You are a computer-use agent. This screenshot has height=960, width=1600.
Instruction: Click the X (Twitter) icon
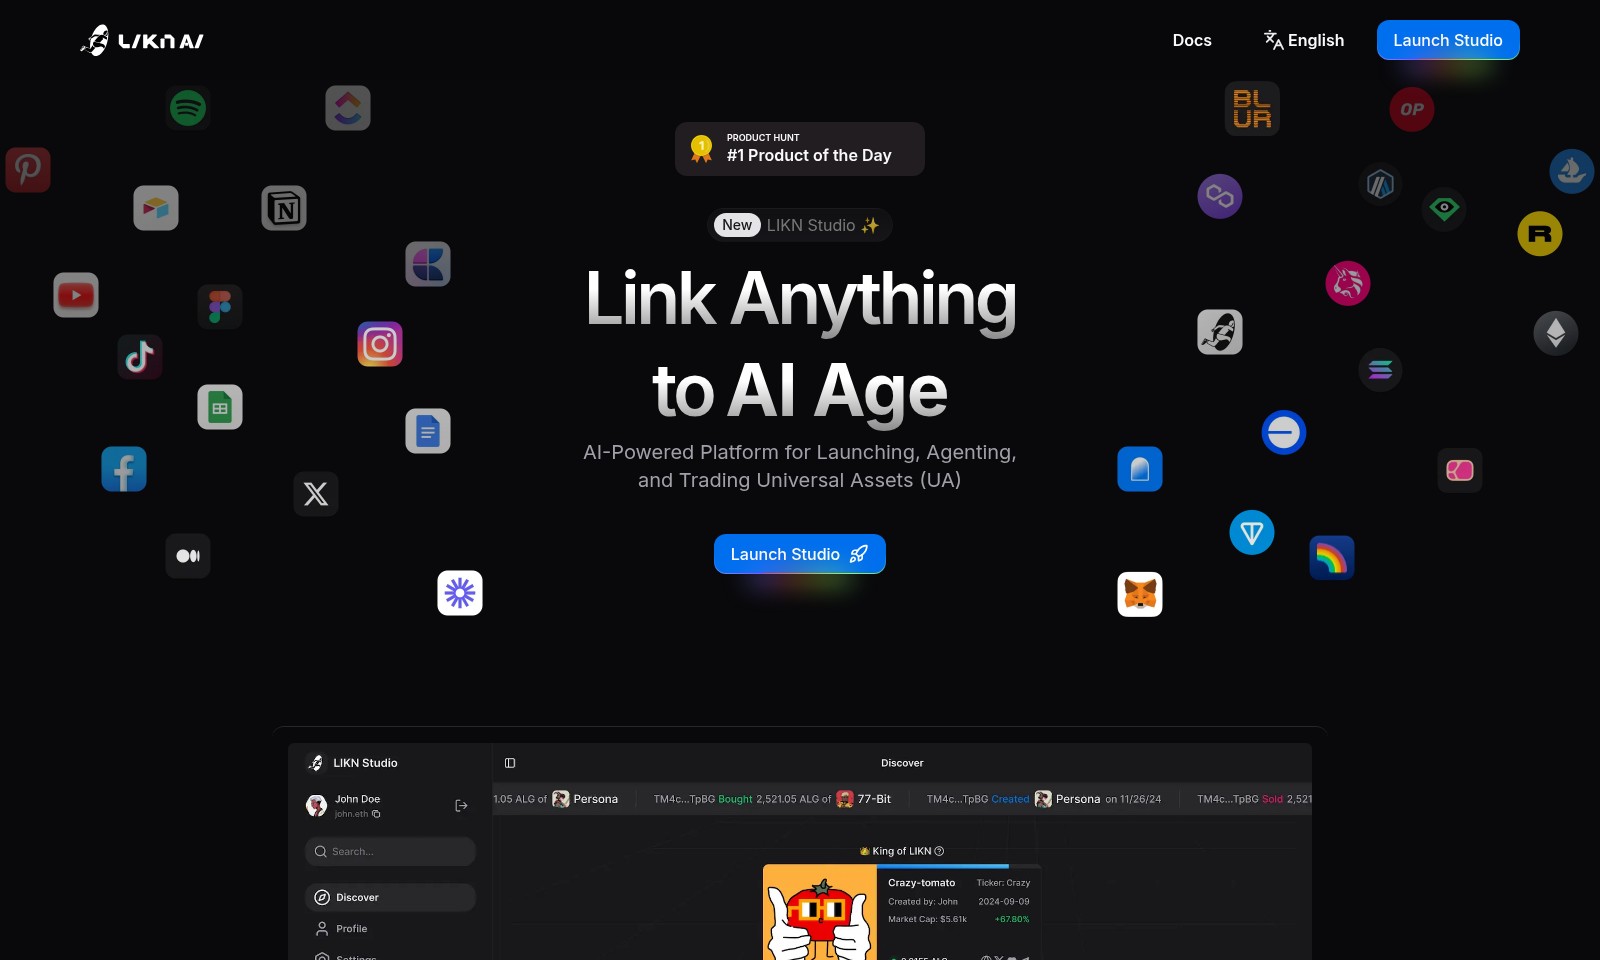316,494
